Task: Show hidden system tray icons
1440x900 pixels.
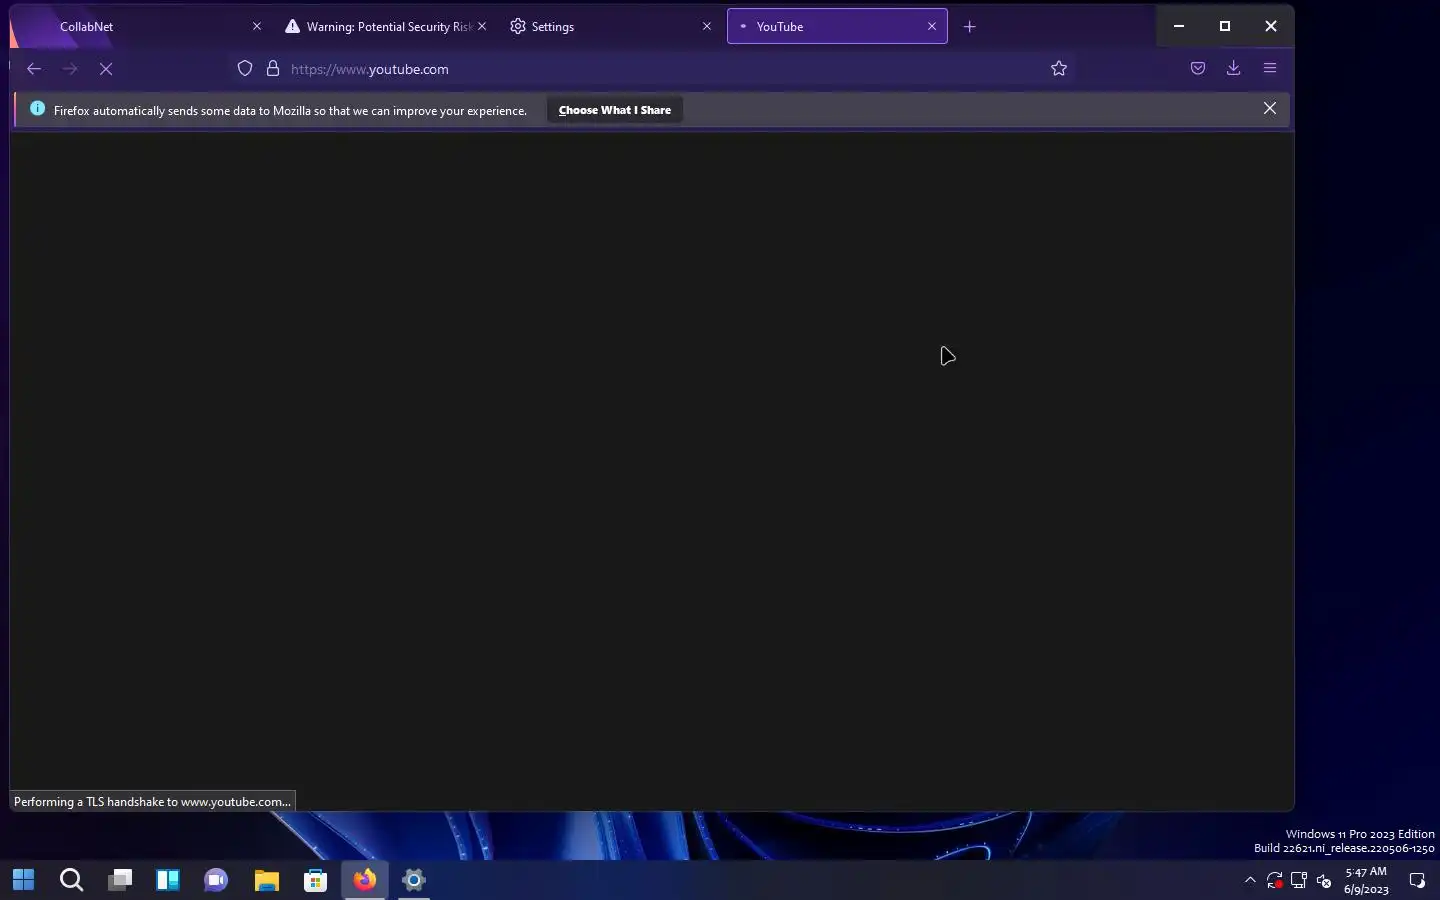Action: click(x=1250, y=880)
